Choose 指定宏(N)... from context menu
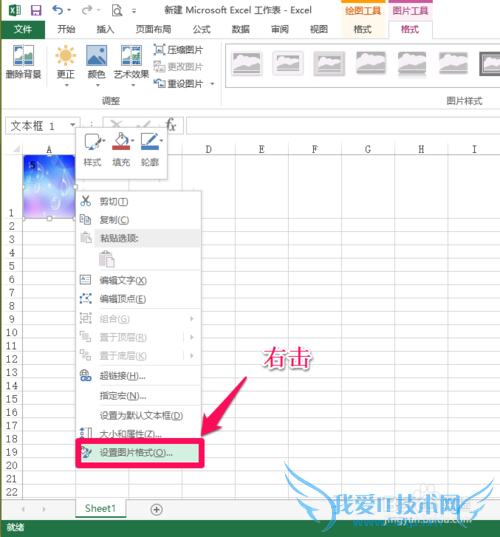500x537 pixels. pyautogui.click(x=138, y=396)
